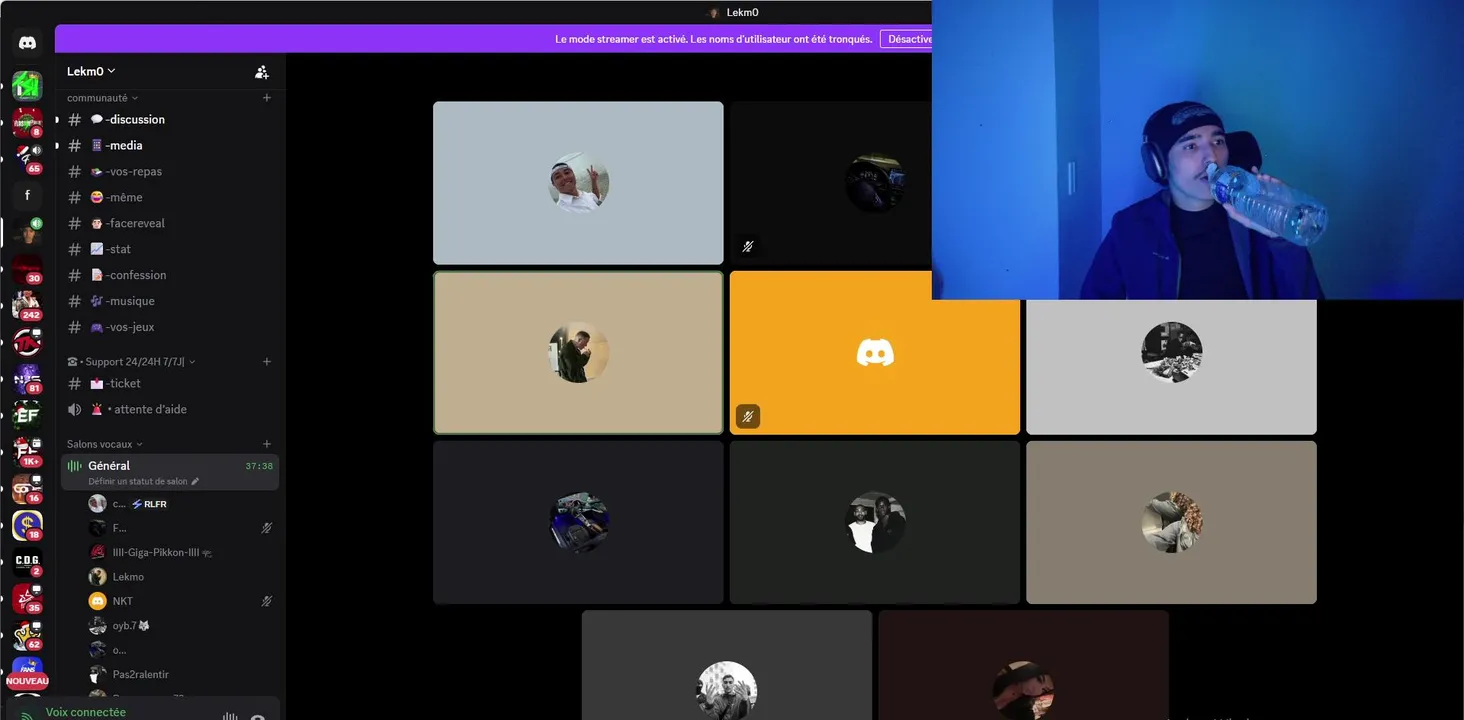Click the dark tile with two-men avatar

[875, 523]
